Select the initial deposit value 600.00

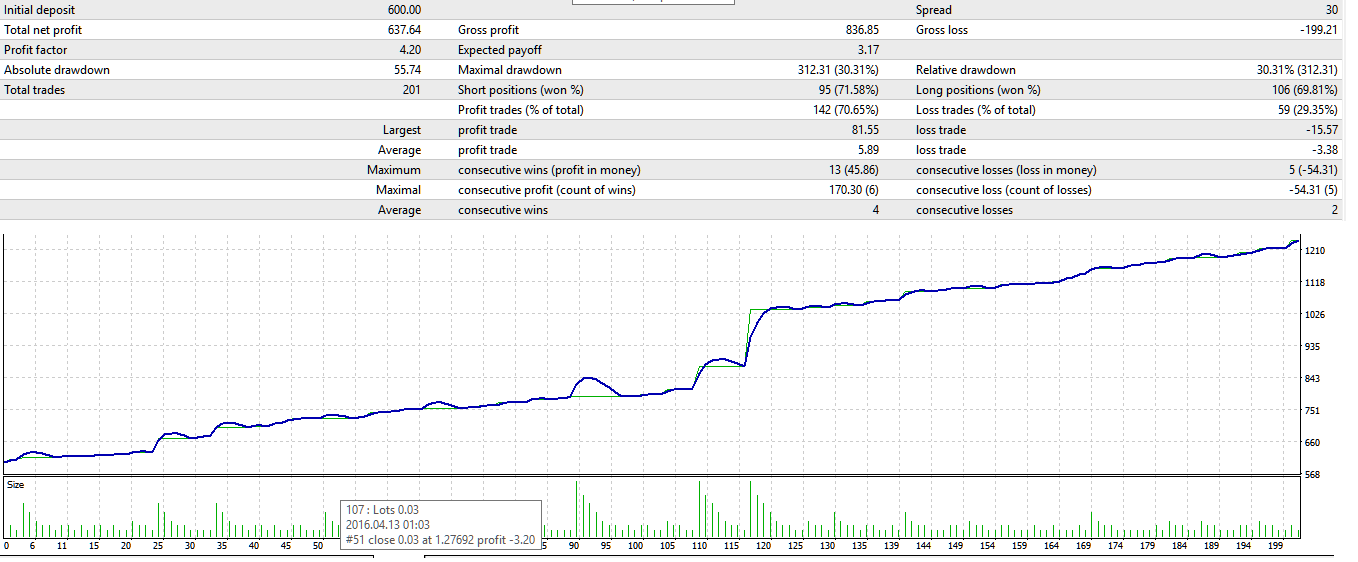[404, 10]
